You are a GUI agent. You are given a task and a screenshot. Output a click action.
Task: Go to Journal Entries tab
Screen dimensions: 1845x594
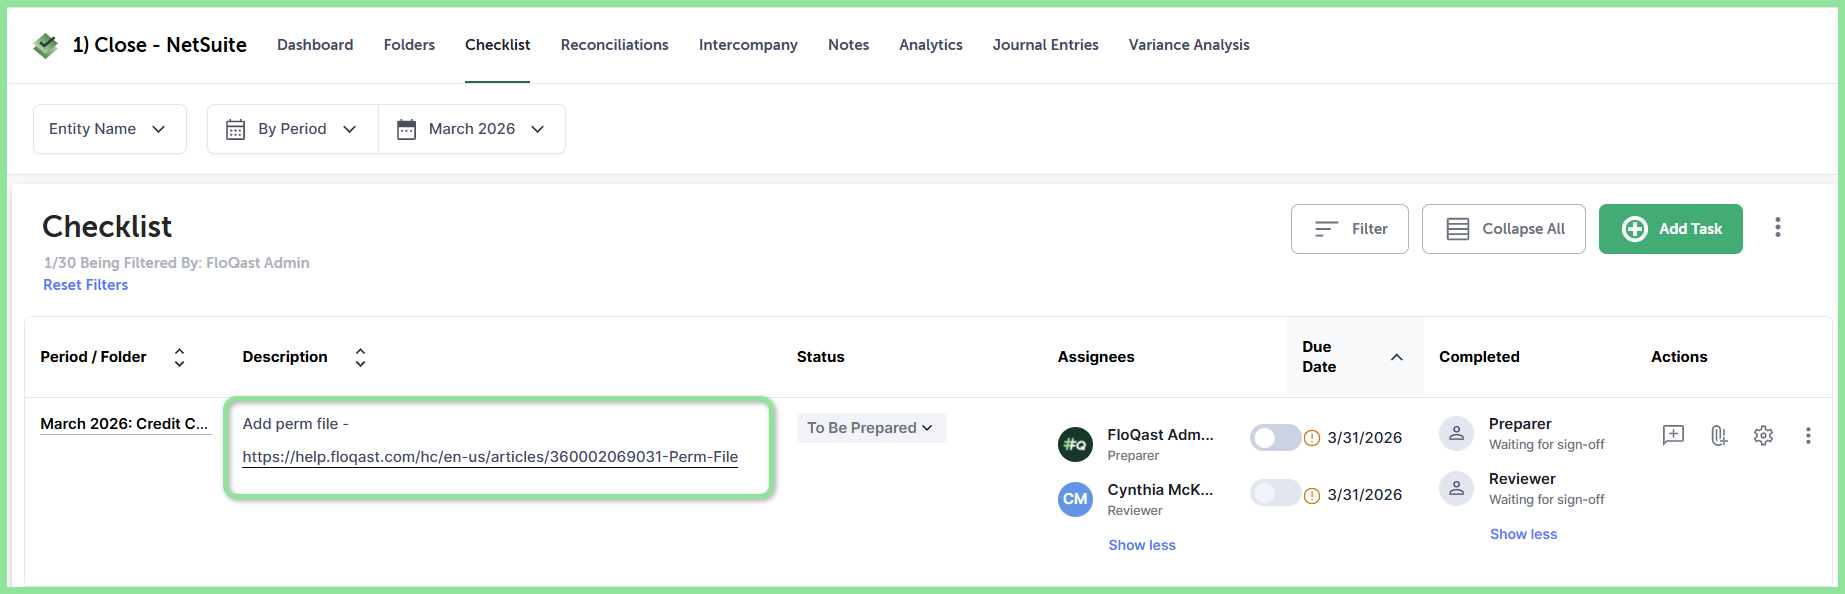[x=1045, y=45]
